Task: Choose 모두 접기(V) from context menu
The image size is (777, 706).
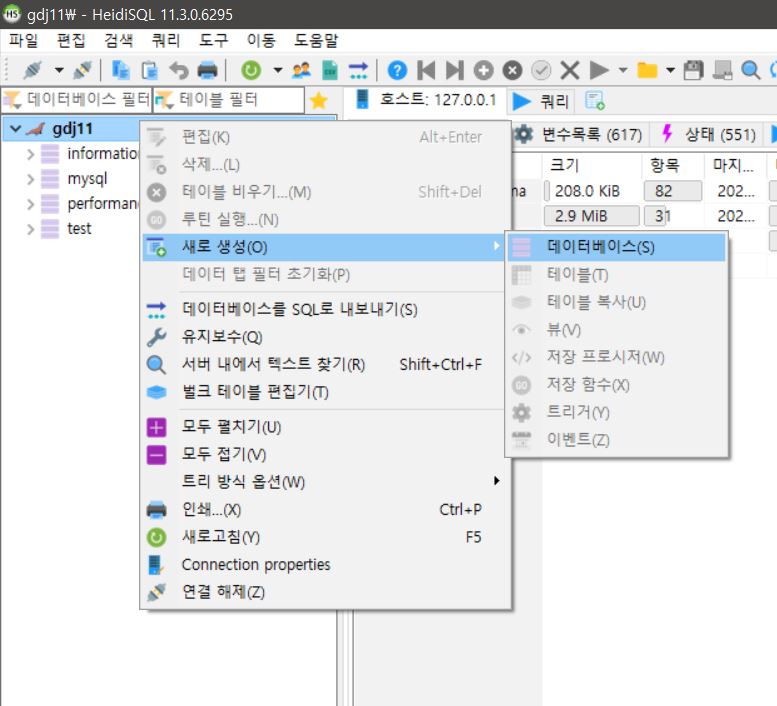Action: [x=326, y=454]
